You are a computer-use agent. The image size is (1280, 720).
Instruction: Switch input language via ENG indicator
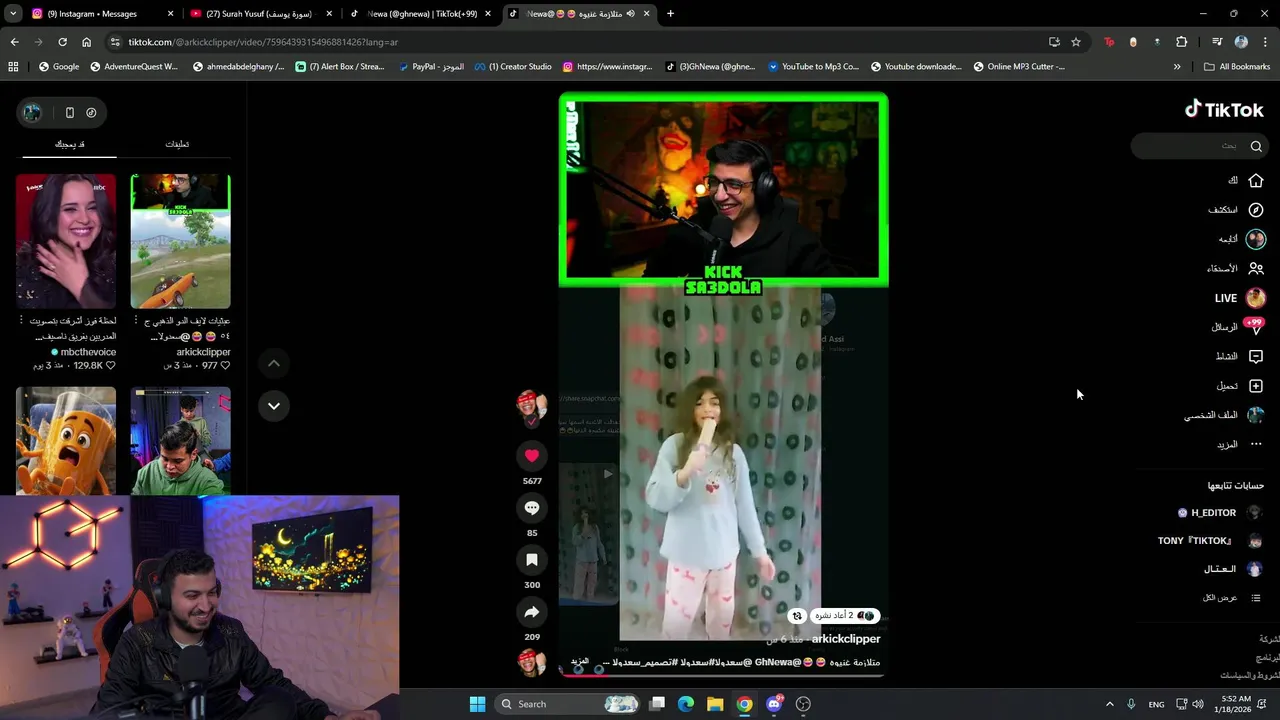[x=1156, y=704]
